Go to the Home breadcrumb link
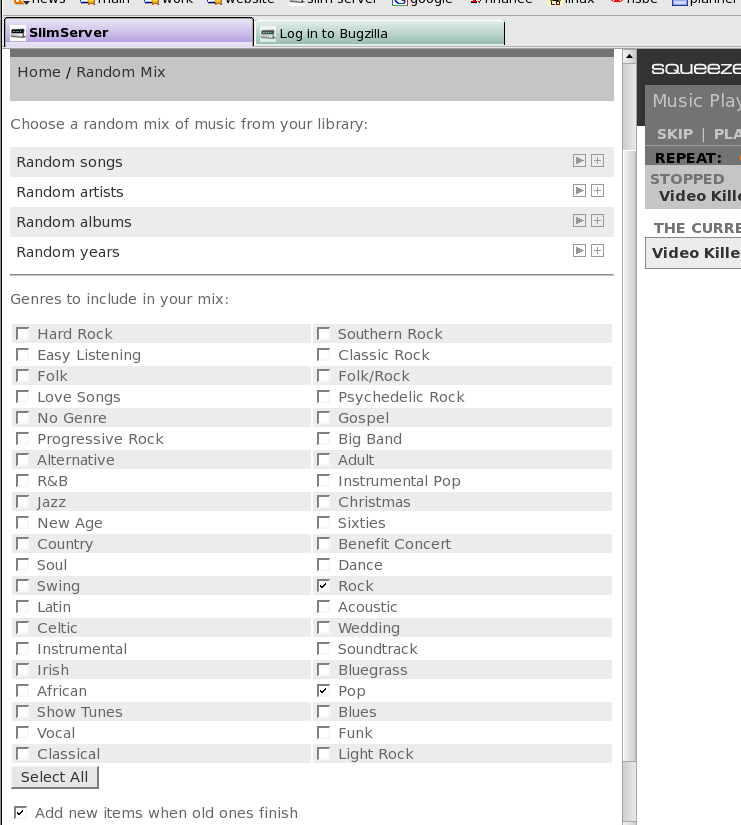Image resolution: width=741 pixels, height=825 pixels. 39,72
